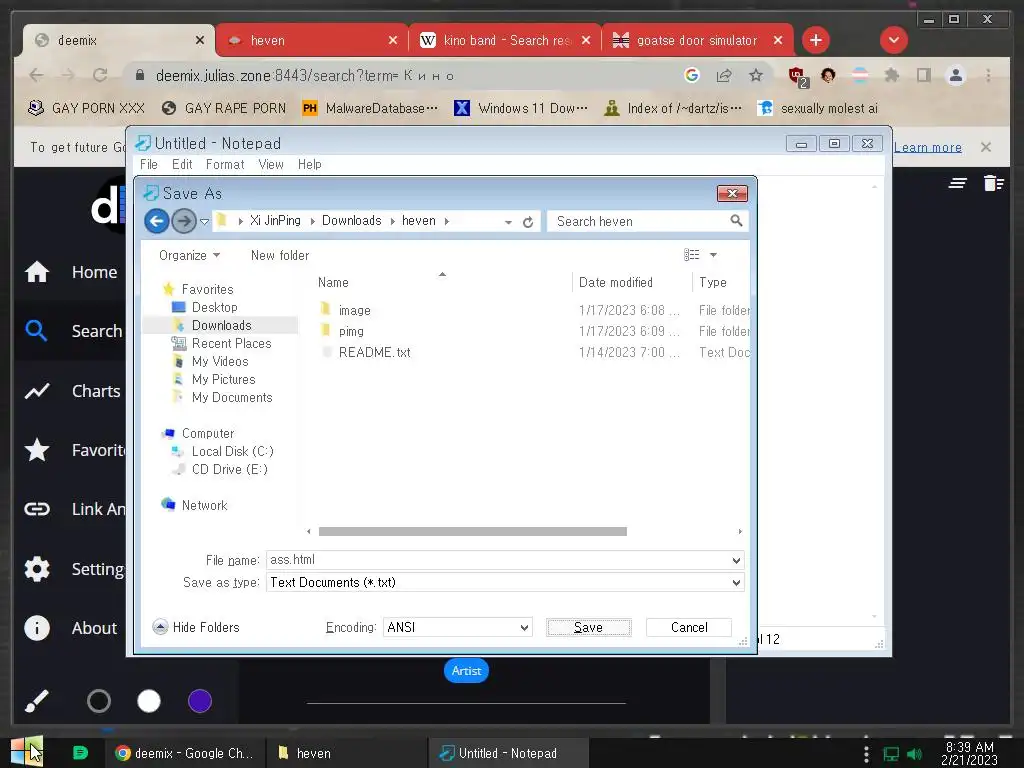
Task: Click the Save button
Action: (x=588, y=628)
